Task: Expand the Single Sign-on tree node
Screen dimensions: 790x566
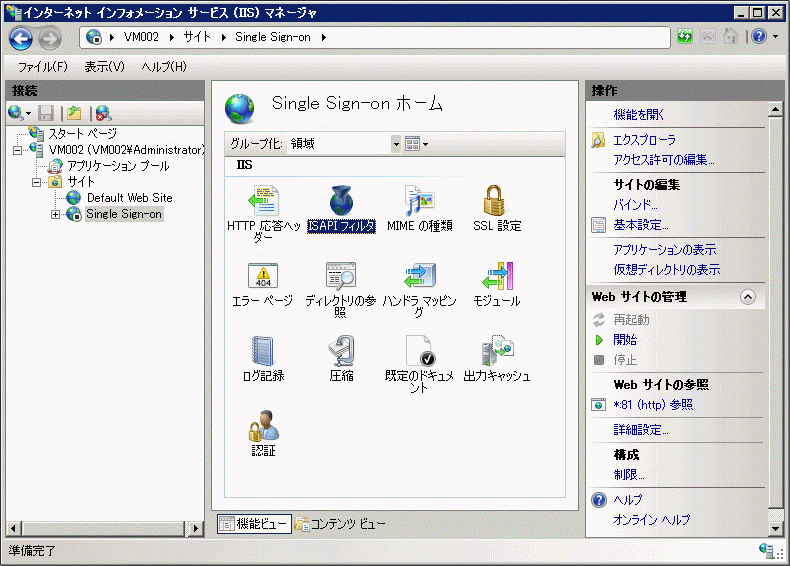Action: [x=55, y=215]
